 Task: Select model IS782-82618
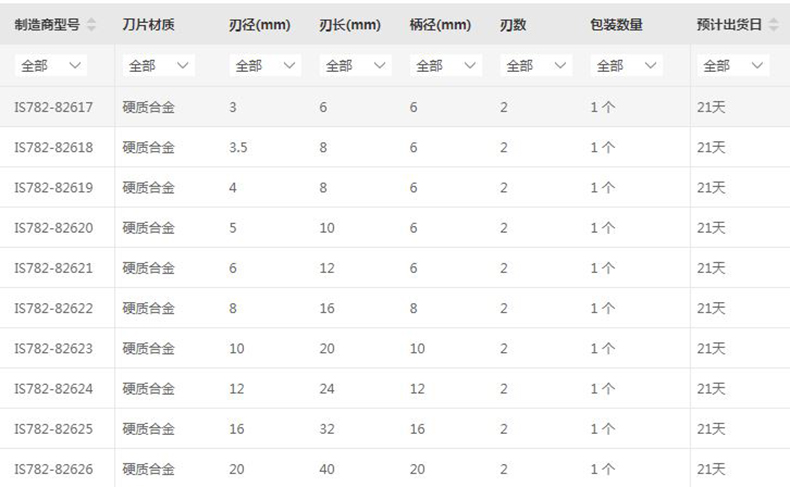pyautogui.click(x=53, y=148)
